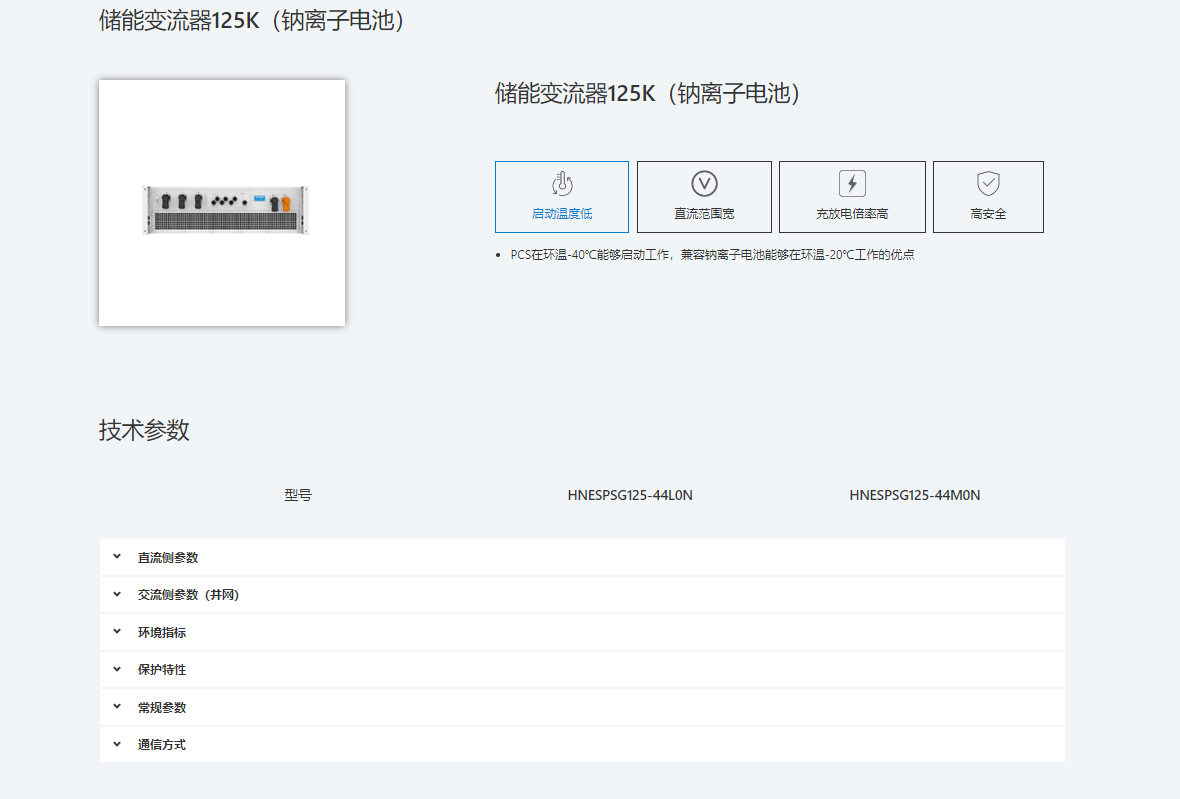The height and width of the screenshot is (799, 1180).
Task: Select the 直流范围宽 icon
Action: pyautogui.click(x=704, y=196)
